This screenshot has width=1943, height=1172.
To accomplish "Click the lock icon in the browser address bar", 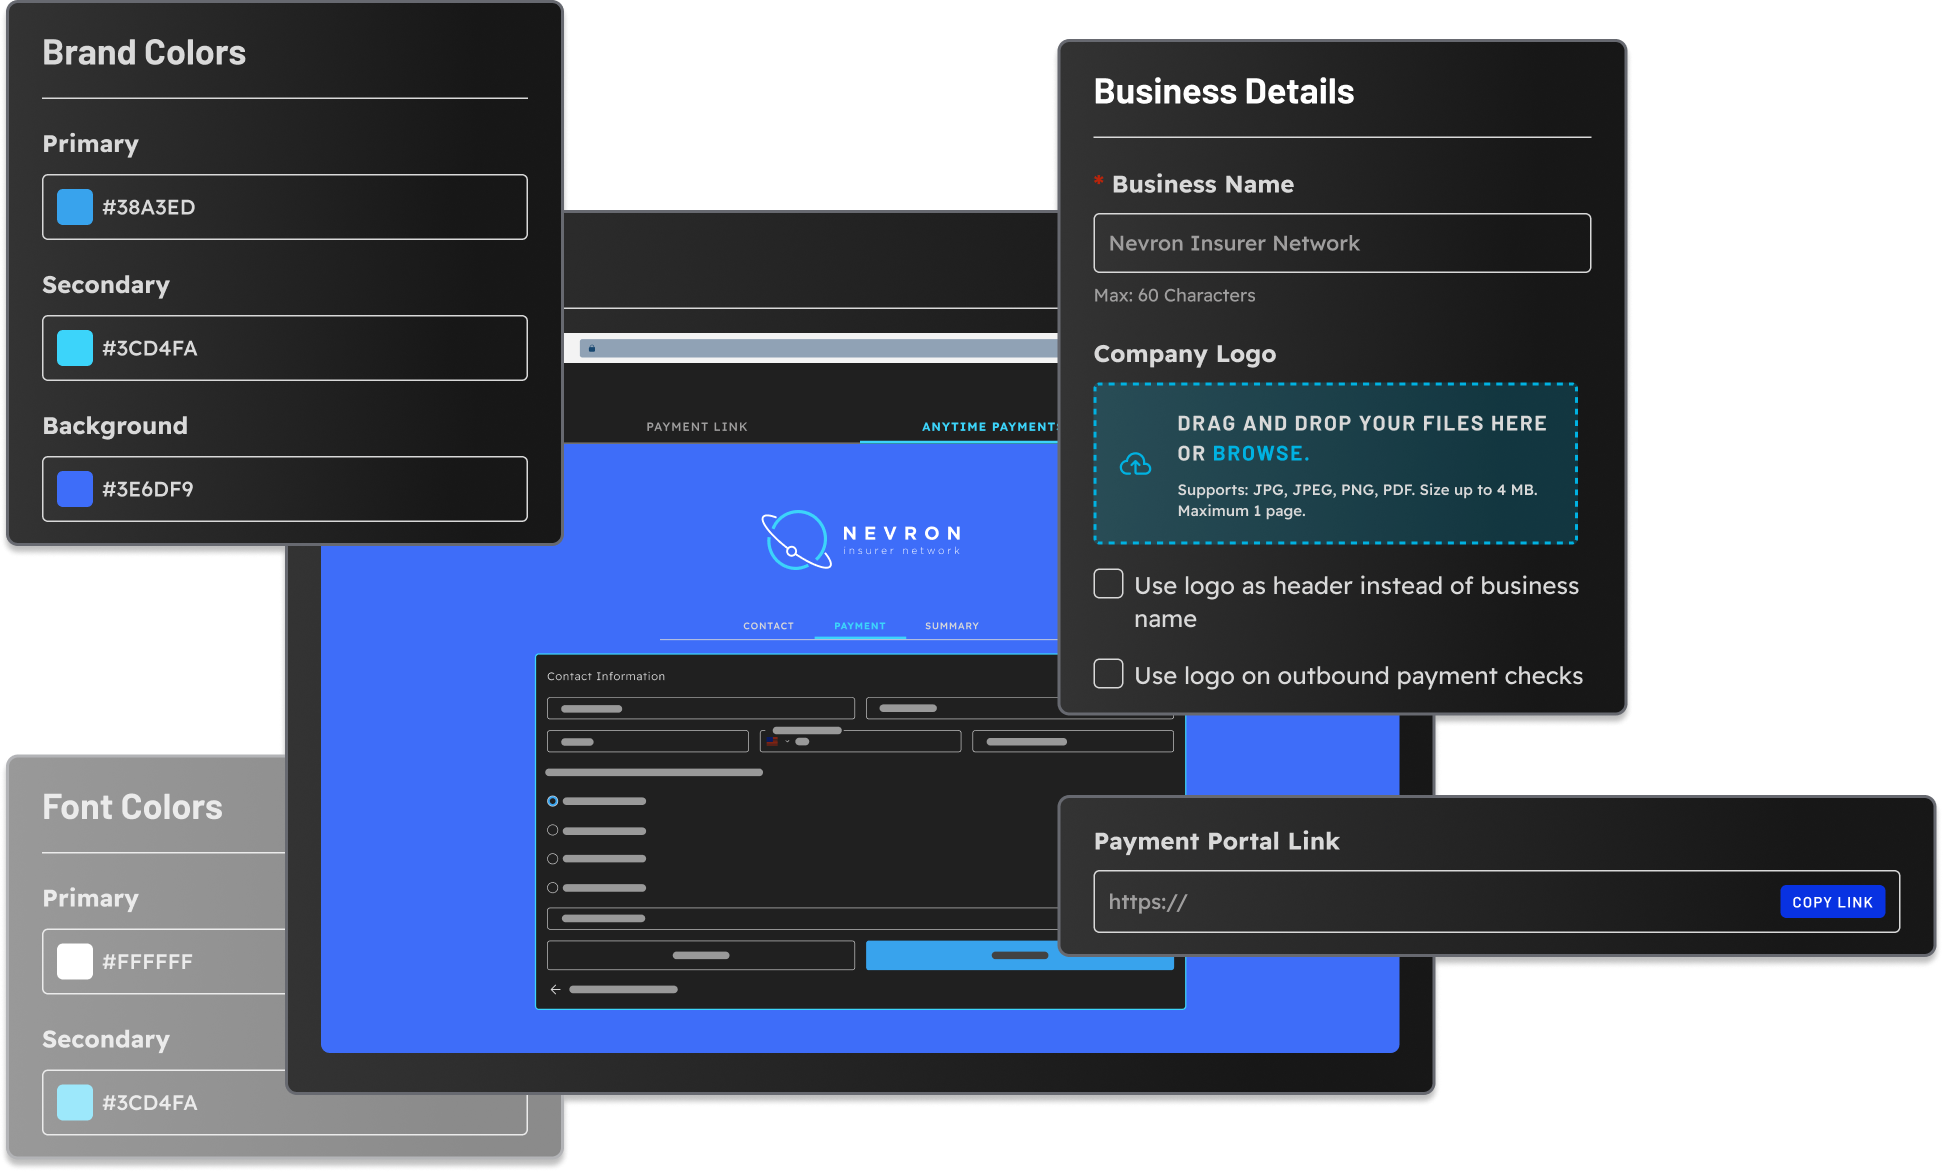I will tap(592, 347).
